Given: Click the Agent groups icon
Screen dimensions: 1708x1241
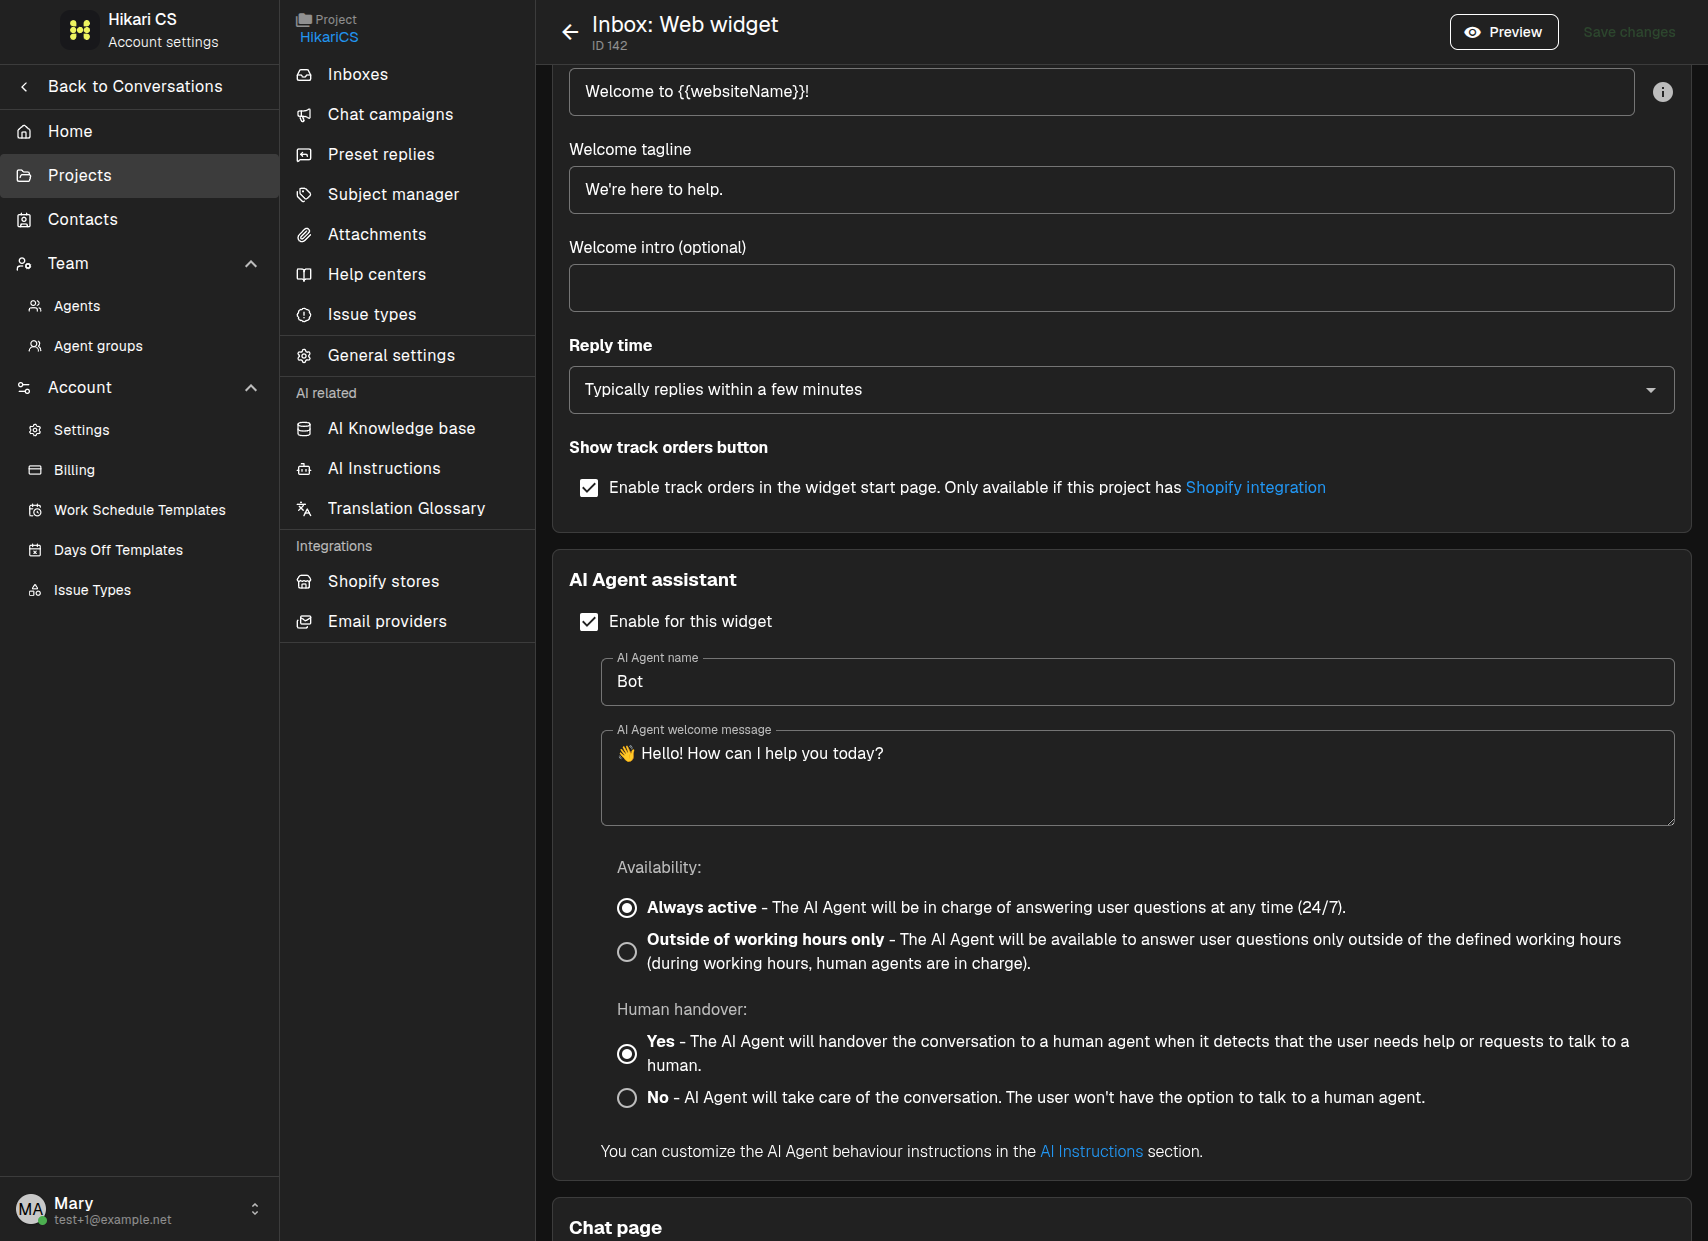Looking at the screenshot, I should pos(35,346).
